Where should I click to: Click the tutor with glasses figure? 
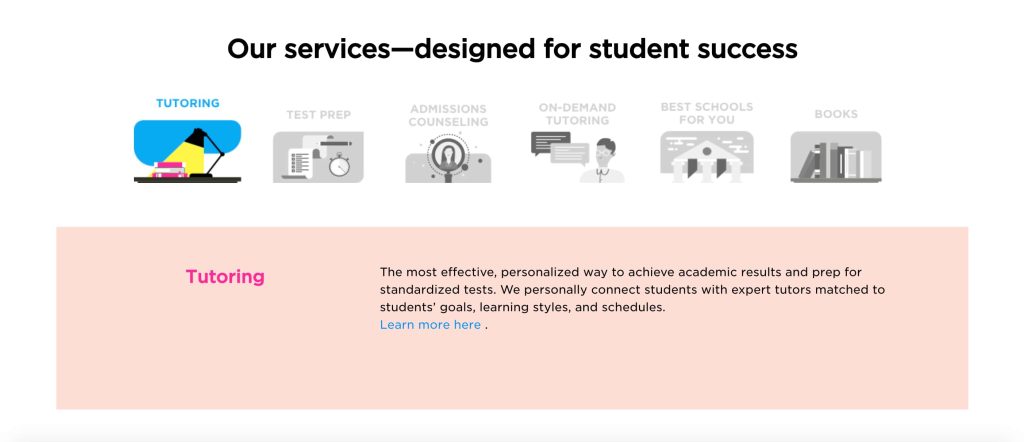pos(602,160)
